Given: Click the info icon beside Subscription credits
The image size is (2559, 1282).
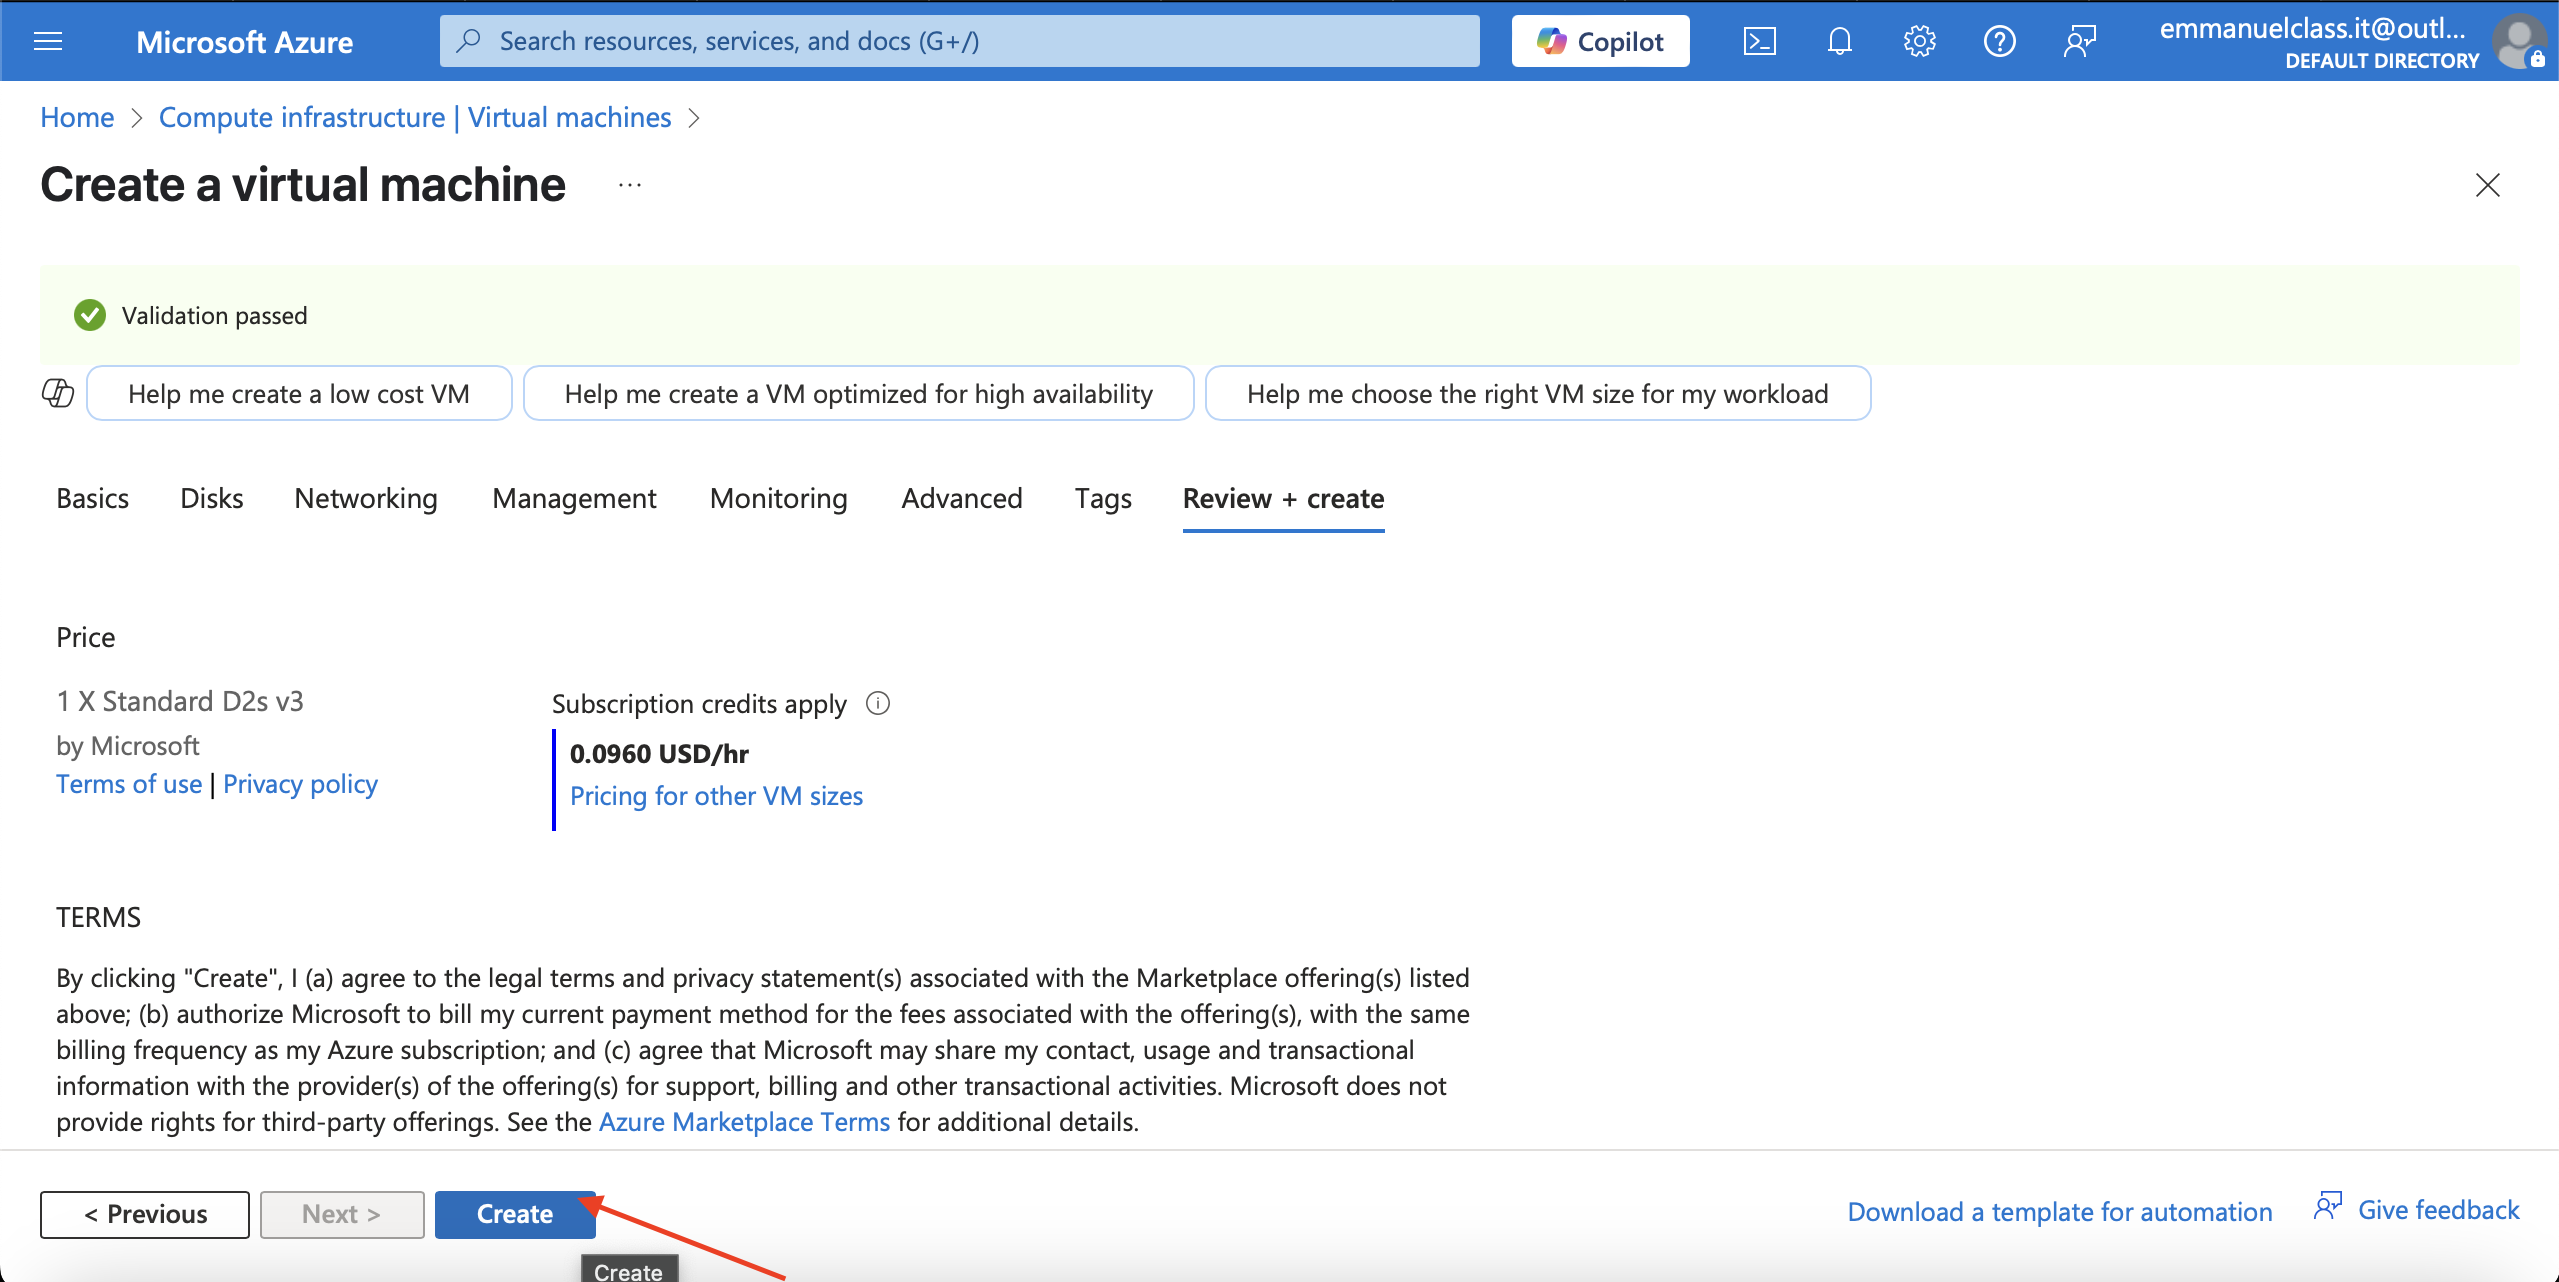Looking at the screenshot, I should tap(877, 703).
